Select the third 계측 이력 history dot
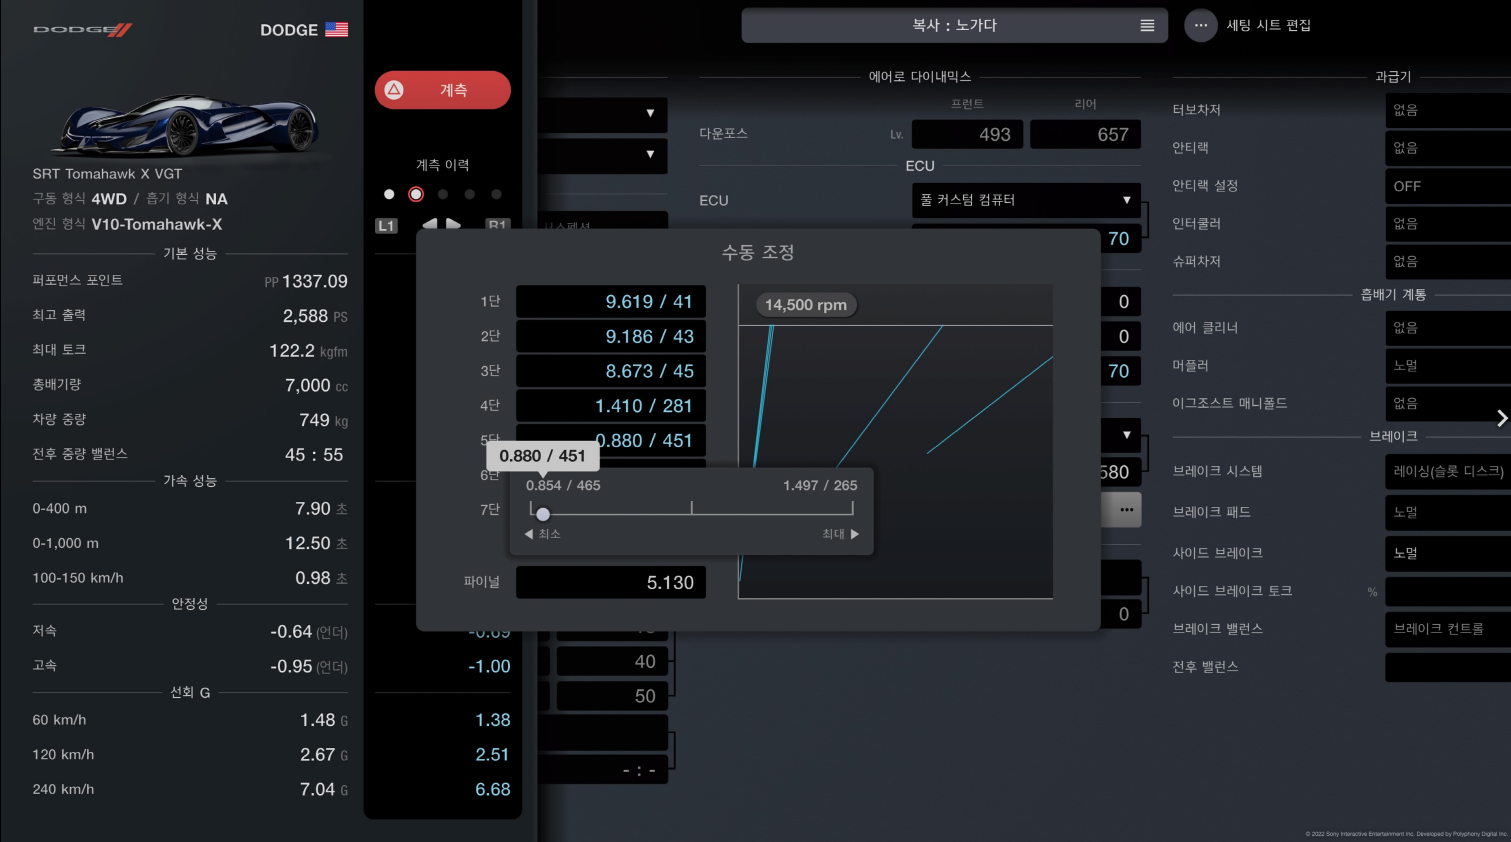 [443, 194]
